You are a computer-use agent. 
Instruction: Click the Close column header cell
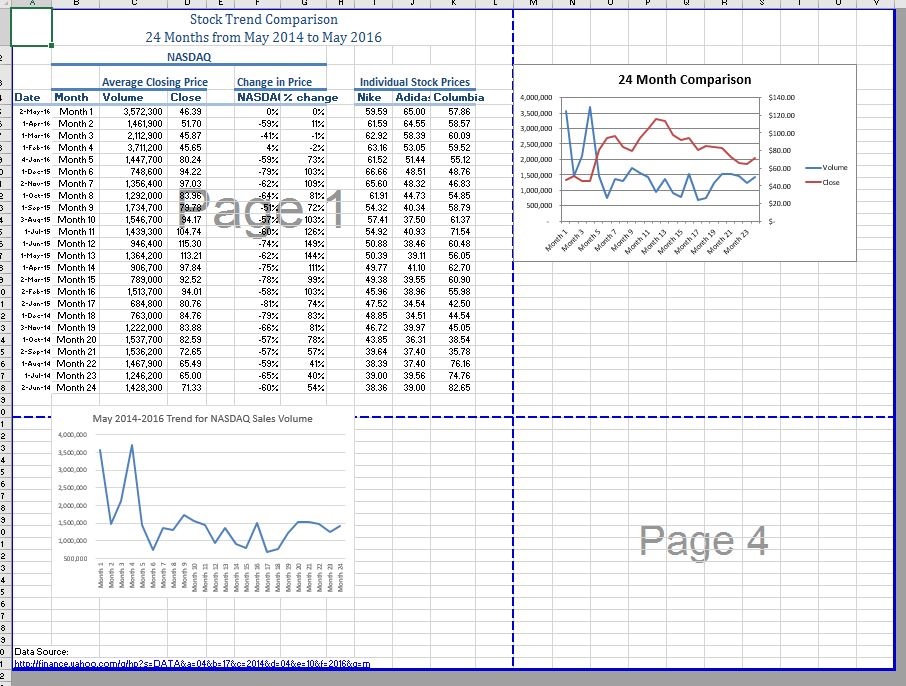click(x=185, y=98)
